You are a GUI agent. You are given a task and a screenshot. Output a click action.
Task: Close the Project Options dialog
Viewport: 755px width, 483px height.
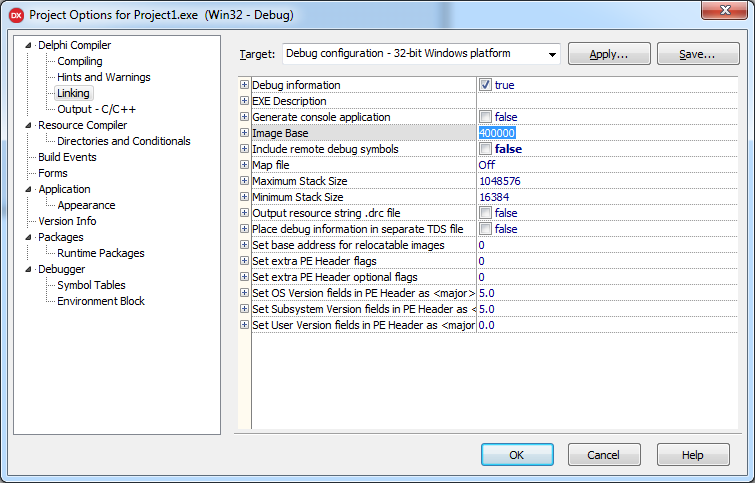tap(725, 11)
